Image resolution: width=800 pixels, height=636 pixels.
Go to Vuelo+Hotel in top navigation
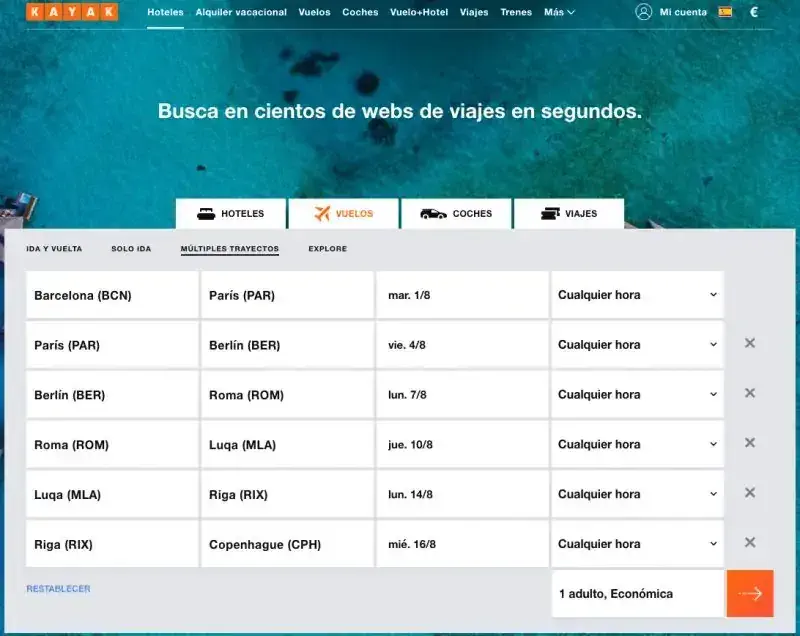419,12
